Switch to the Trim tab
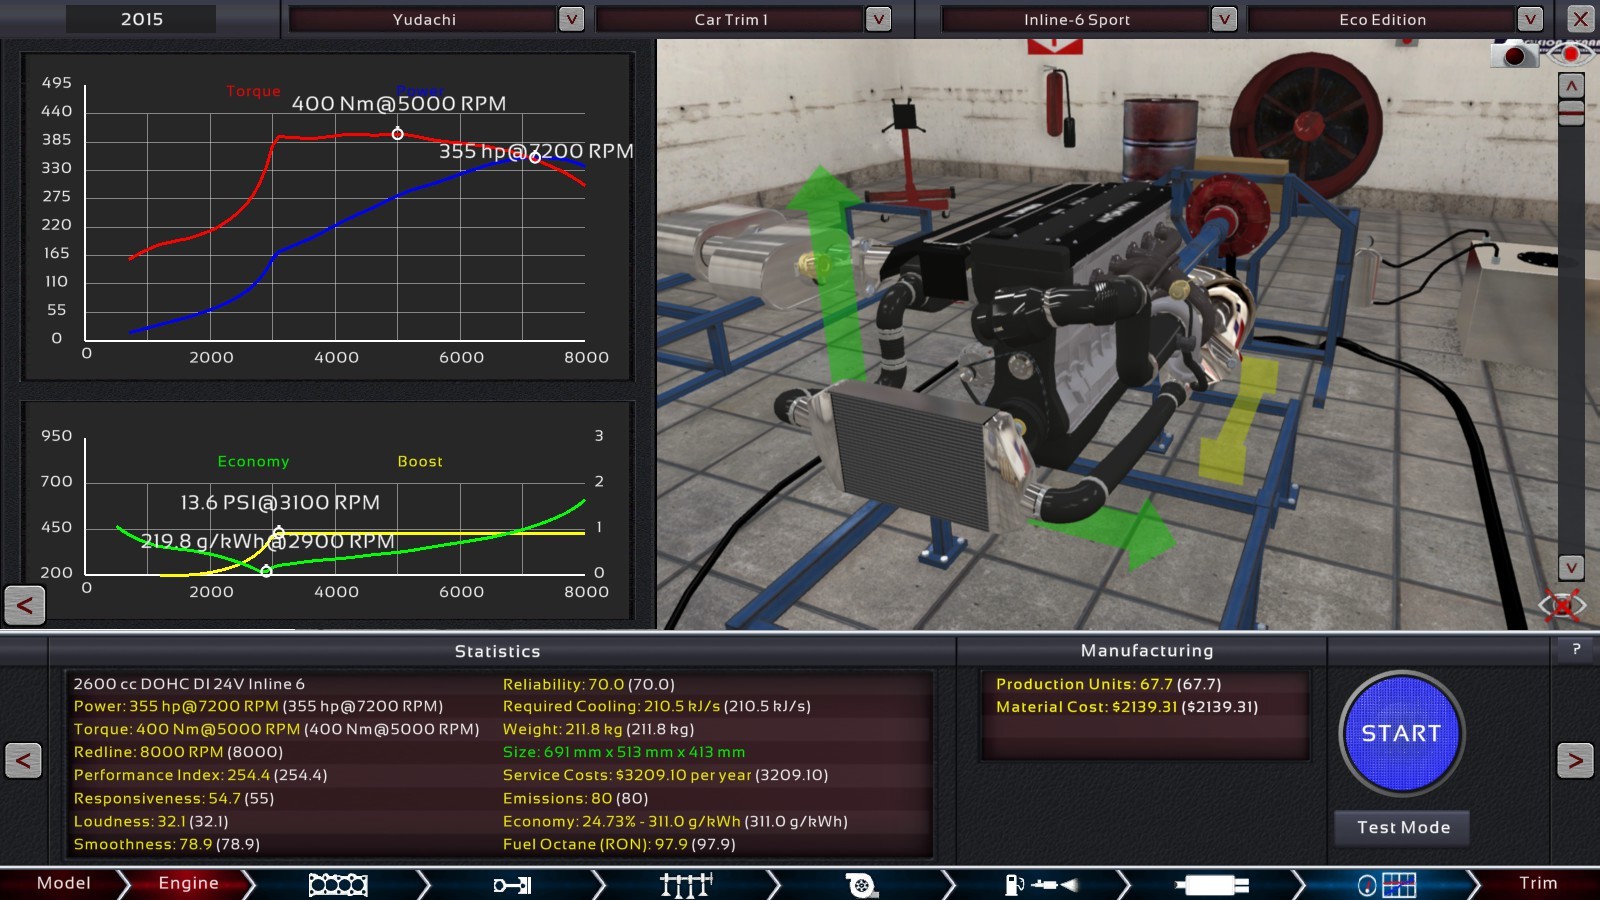 click(1538, 883)
